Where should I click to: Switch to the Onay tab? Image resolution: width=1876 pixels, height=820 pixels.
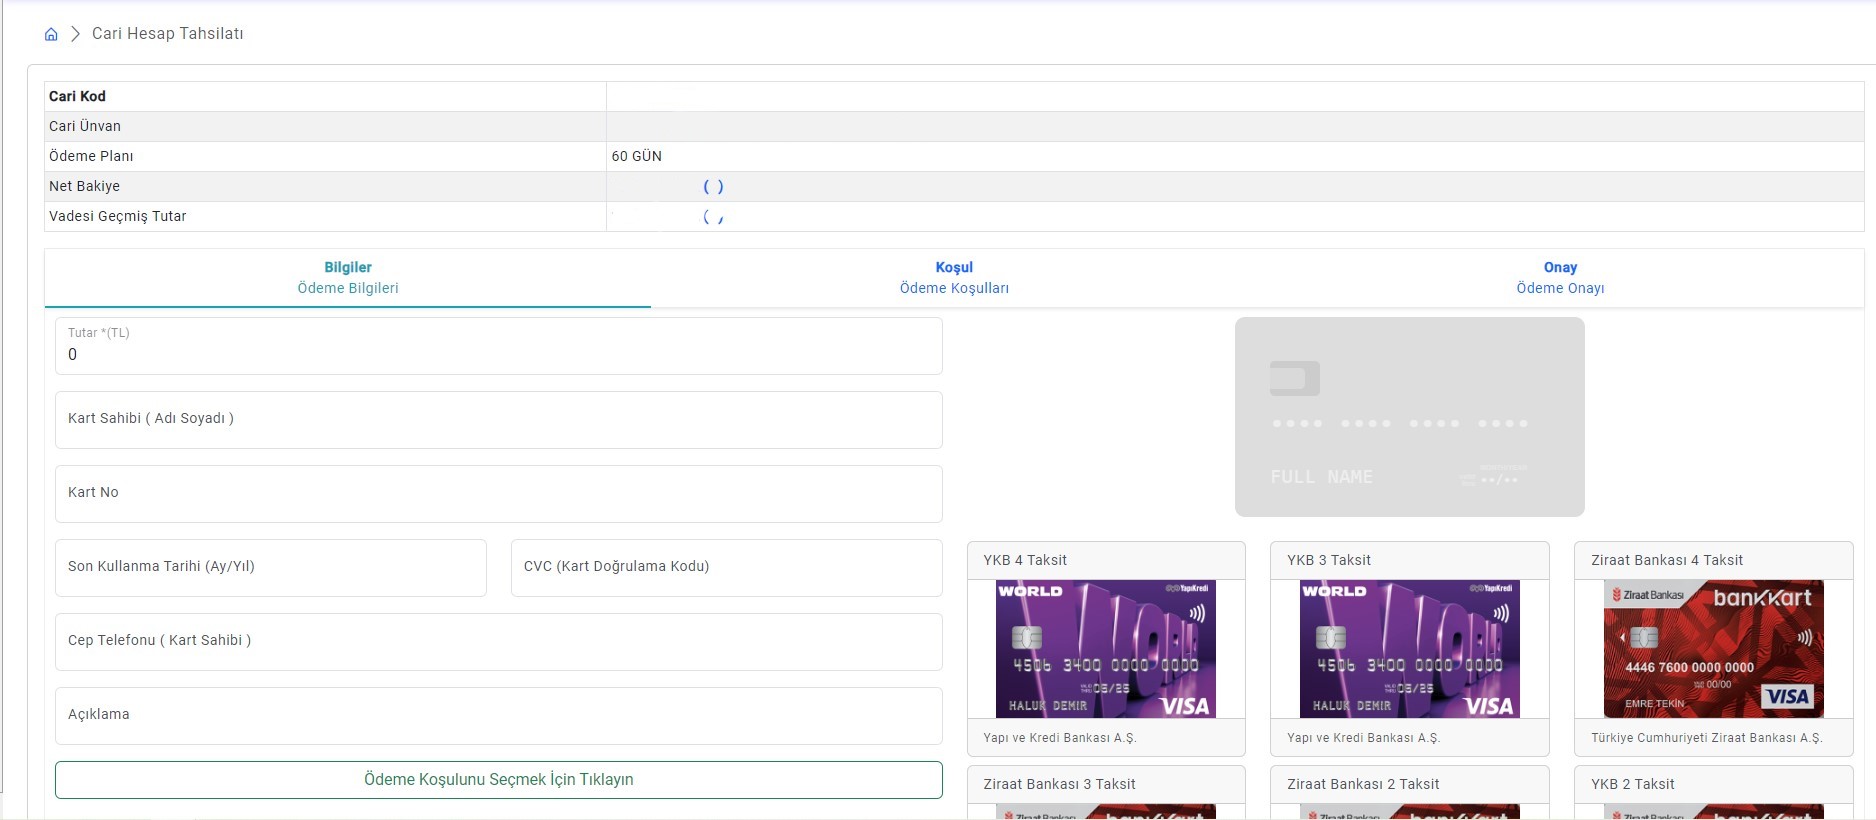point(1559,277)
